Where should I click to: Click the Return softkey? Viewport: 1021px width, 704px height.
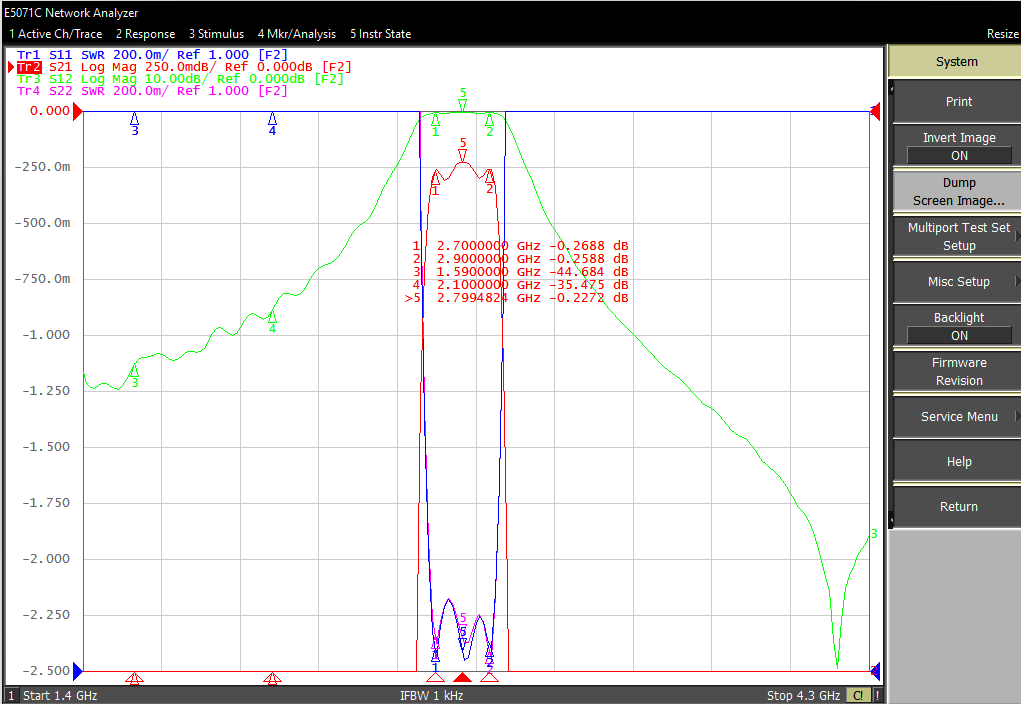958,506
